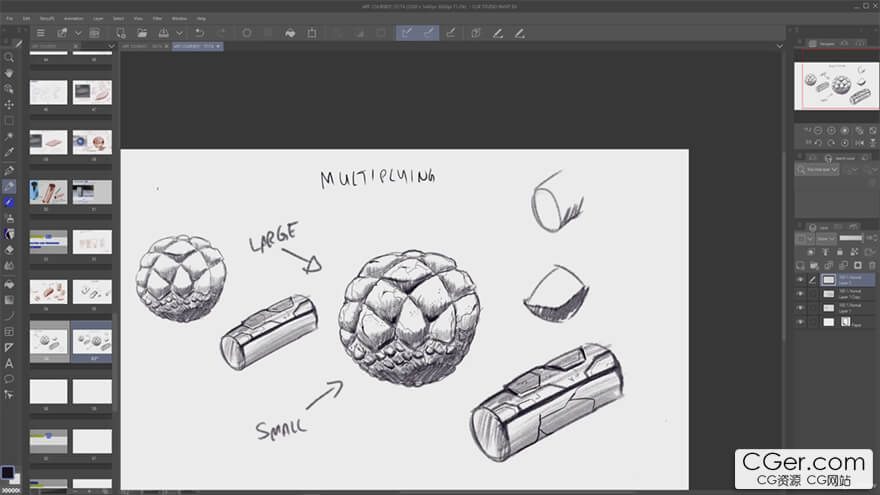Select the Move layer tool
The image size is (880, 495).
click(9, 104)
